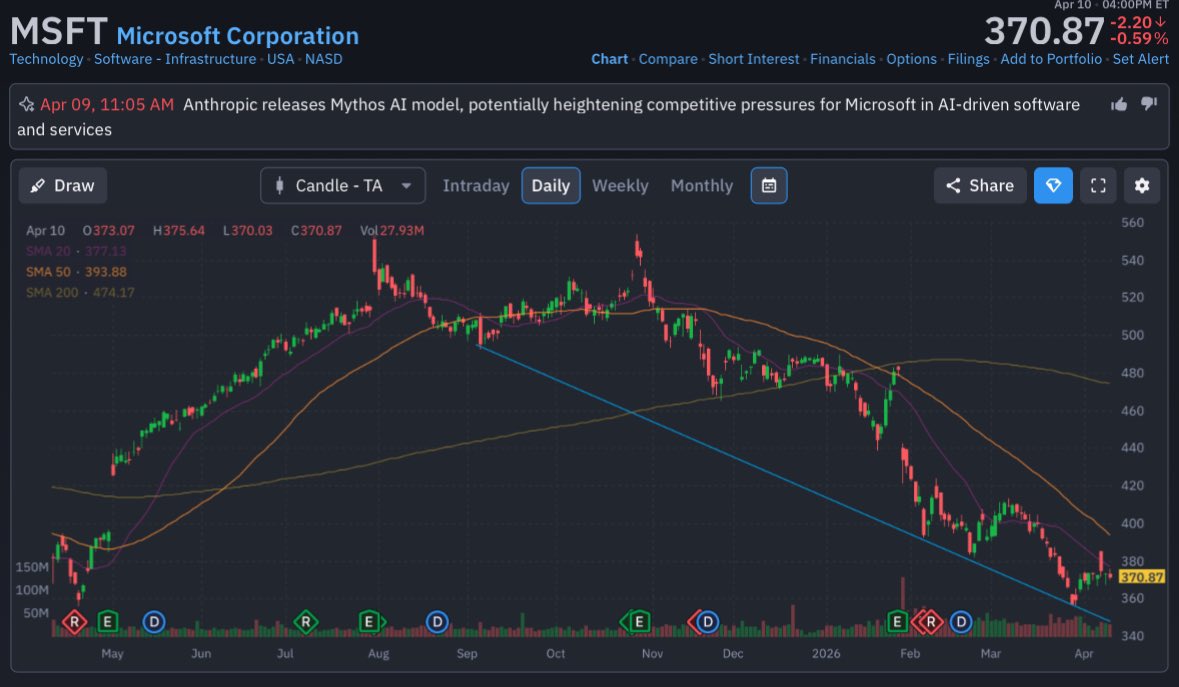Click the 560 price axis label

pyautogui.click(x=1132, y=222)
